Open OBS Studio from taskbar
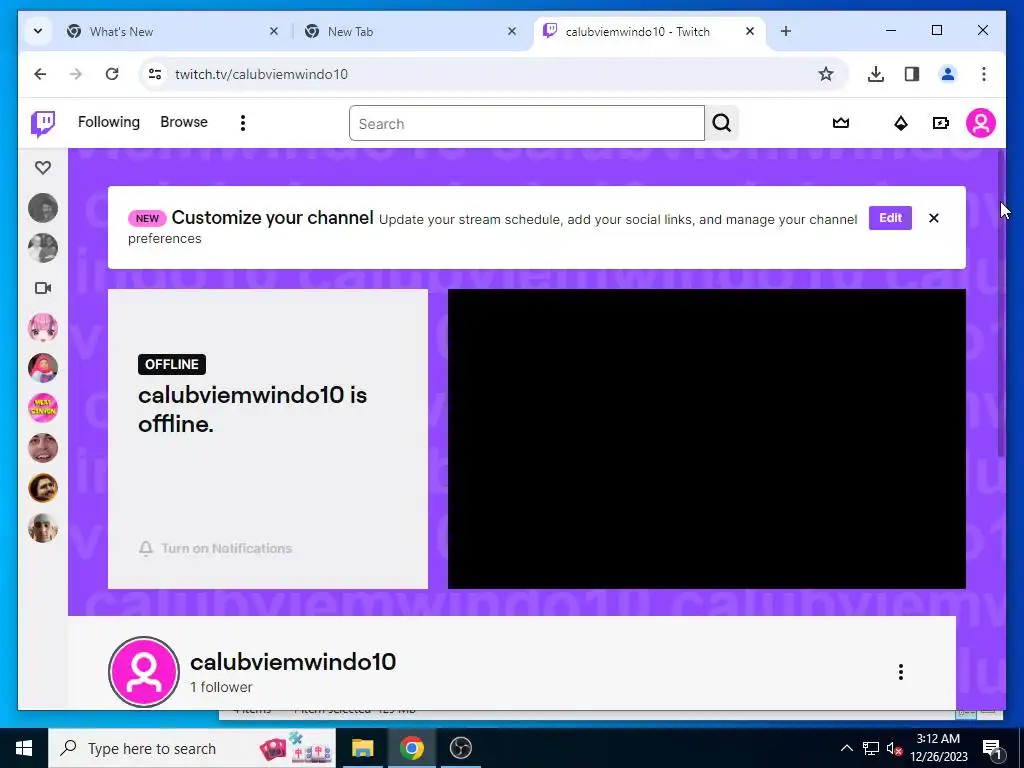The image size is (1024, 768). coord(460,748)
